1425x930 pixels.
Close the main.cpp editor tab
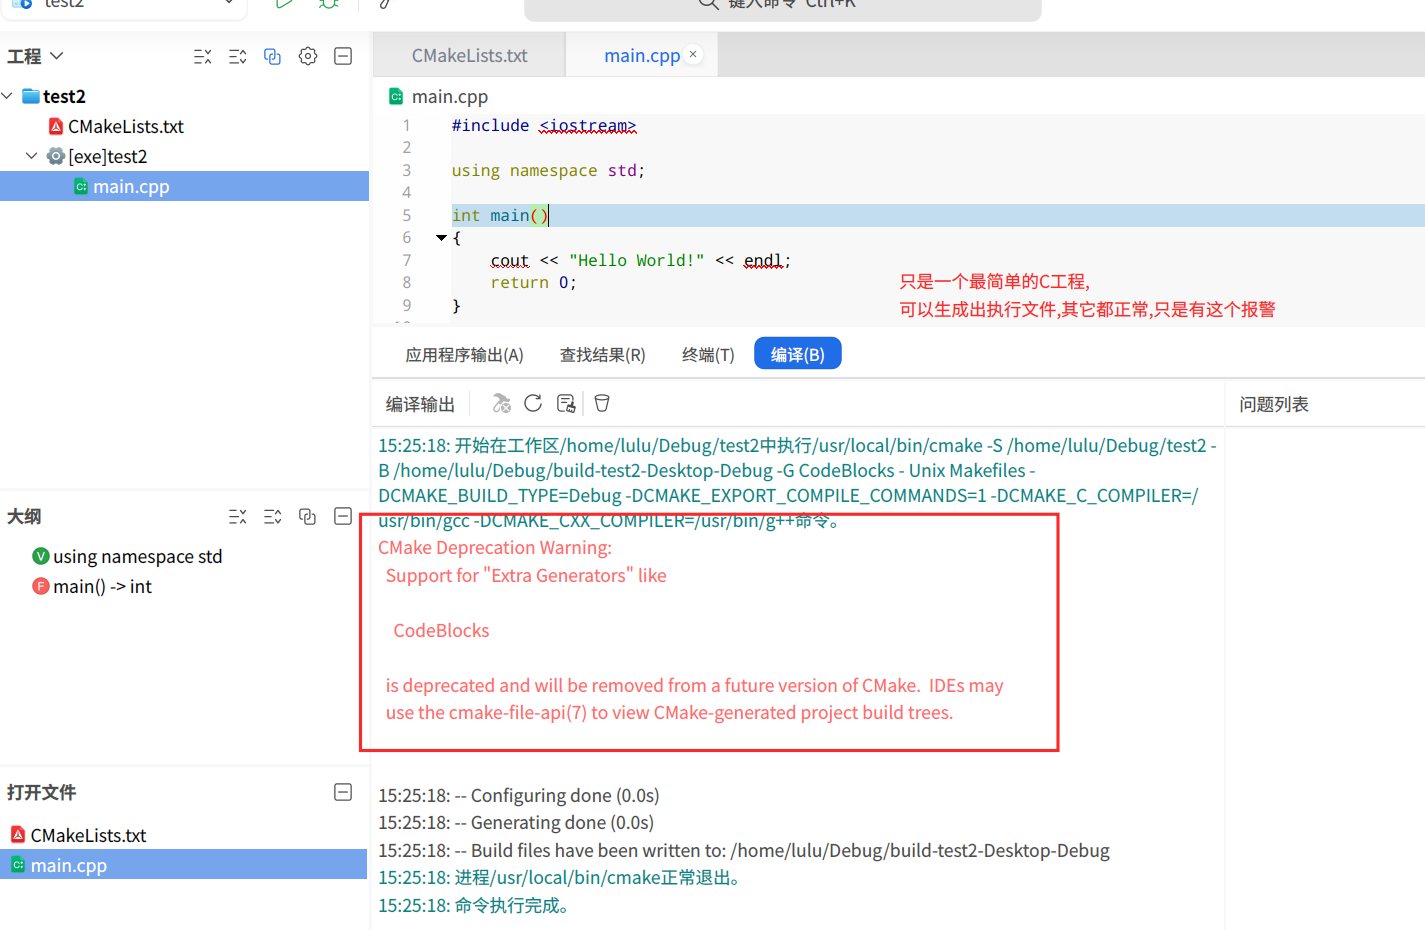693,55
